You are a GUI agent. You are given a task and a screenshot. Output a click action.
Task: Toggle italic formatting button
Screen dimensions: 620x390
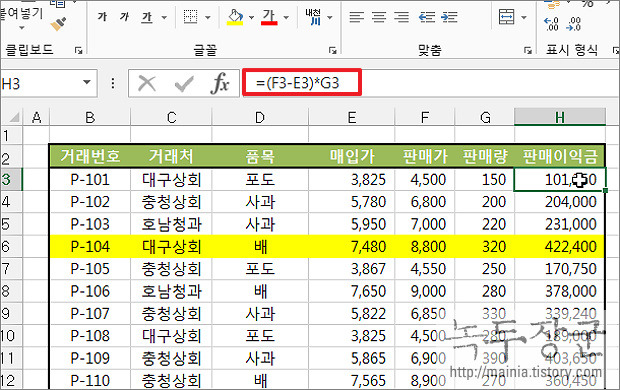point(125,17)
